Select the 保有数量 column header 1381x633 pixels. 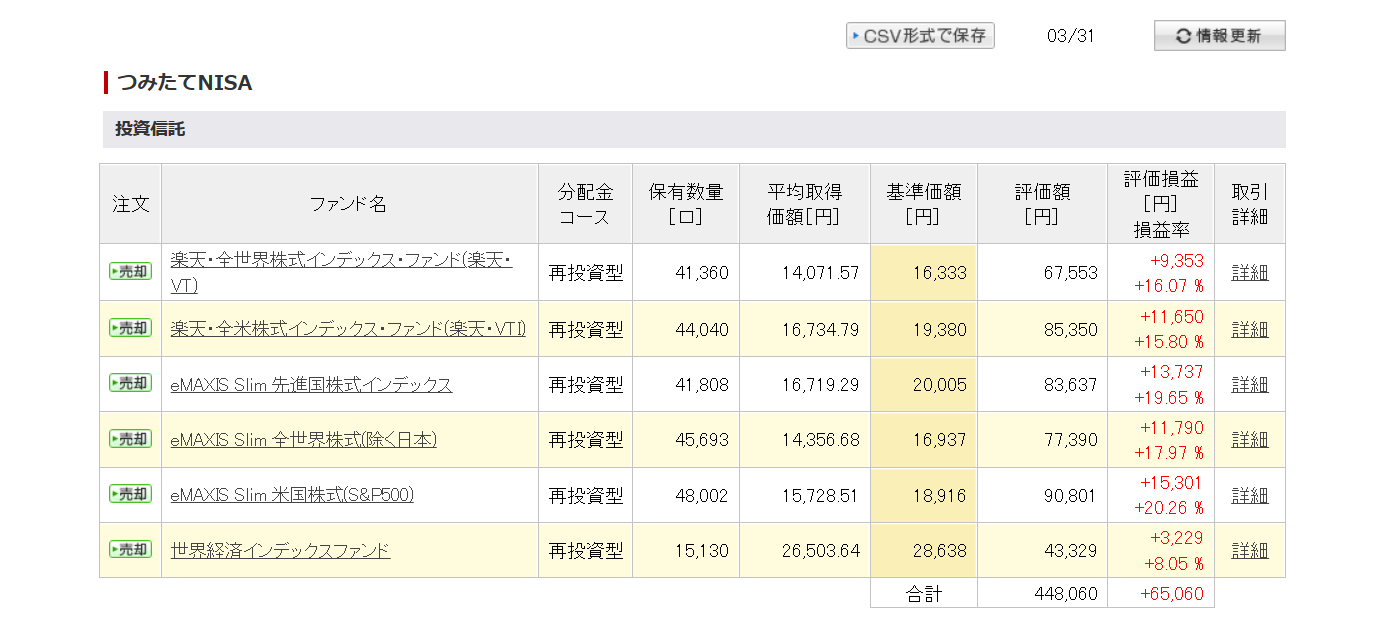click(x=686, y=204)
